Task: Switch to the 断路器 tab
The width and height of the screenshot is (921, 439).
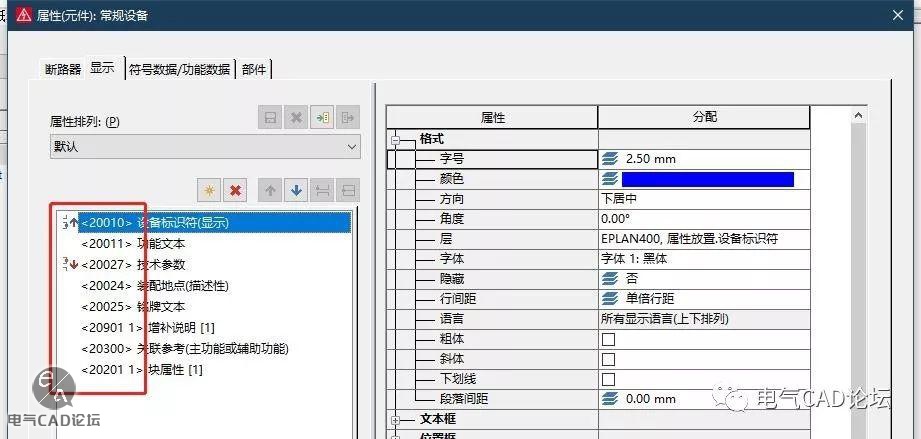Action: (x=62, y=69)
